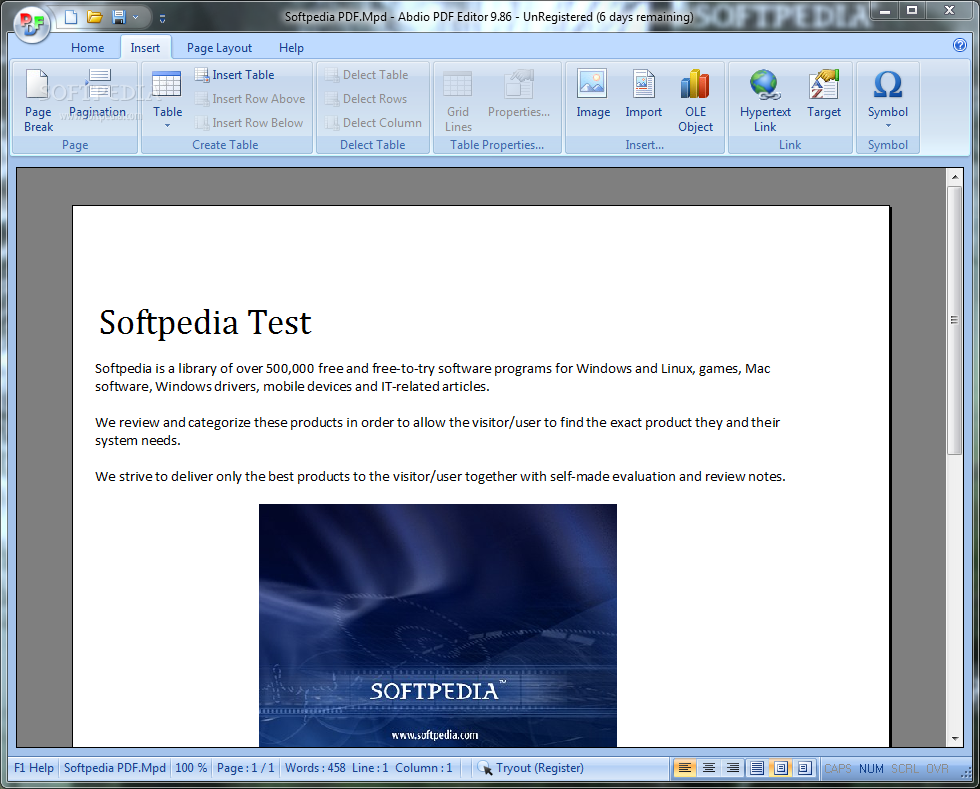
Task: Click Insert Table
Action: [234, 75]
